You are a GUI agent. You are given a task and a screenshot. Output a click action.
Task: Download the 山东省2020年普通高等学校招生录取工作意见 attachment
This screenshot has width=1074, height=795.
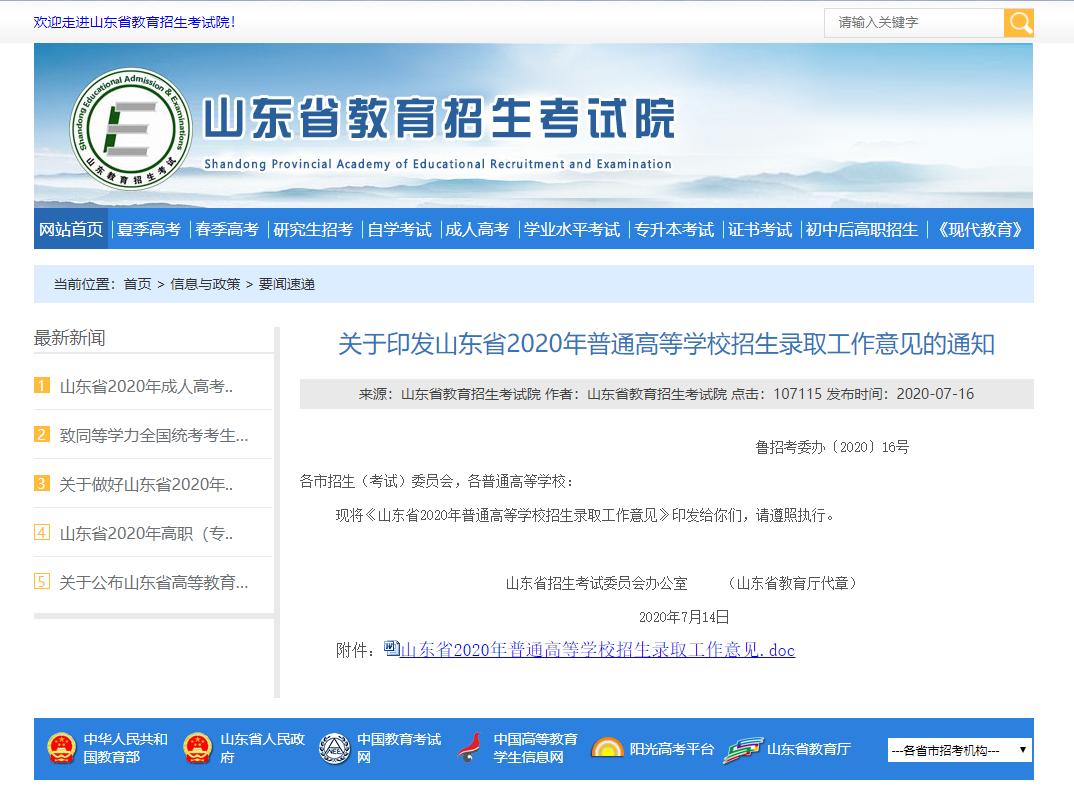pyautogui.click(x=595, y=650)
